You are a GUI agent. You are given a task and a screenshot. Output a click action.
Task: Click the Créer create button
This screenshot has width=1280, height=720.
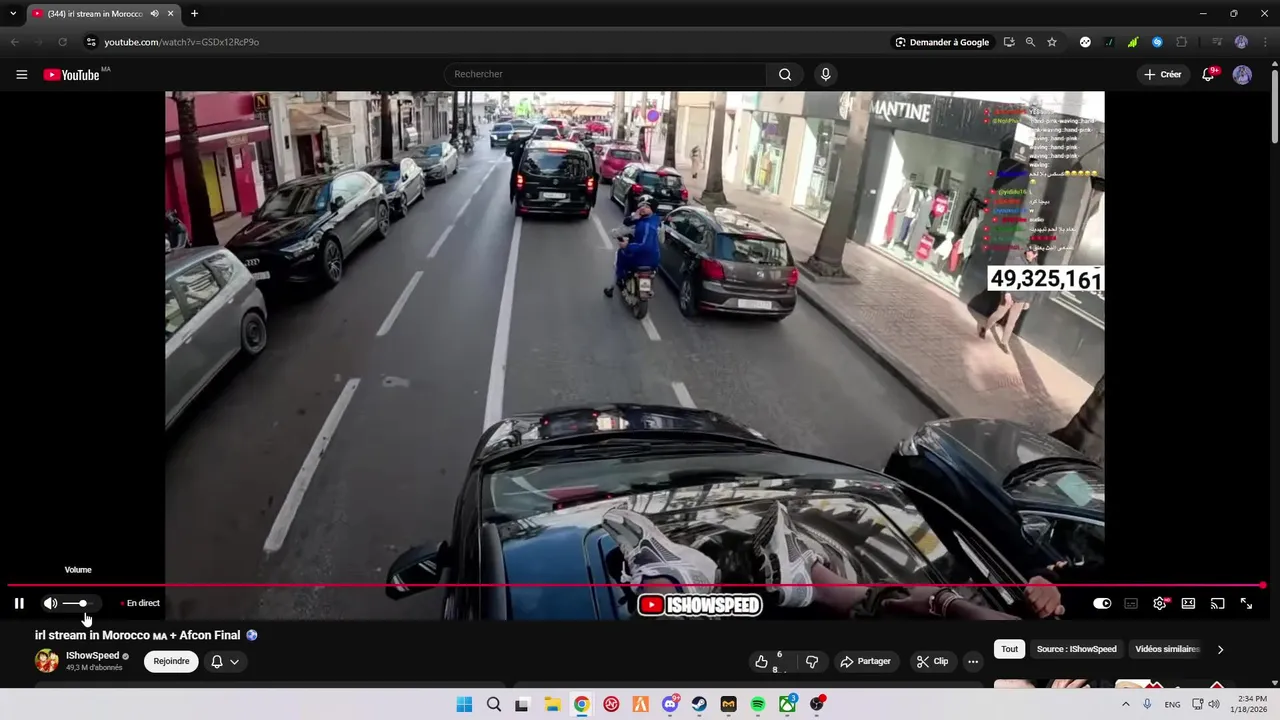[x=1163, y=74]
